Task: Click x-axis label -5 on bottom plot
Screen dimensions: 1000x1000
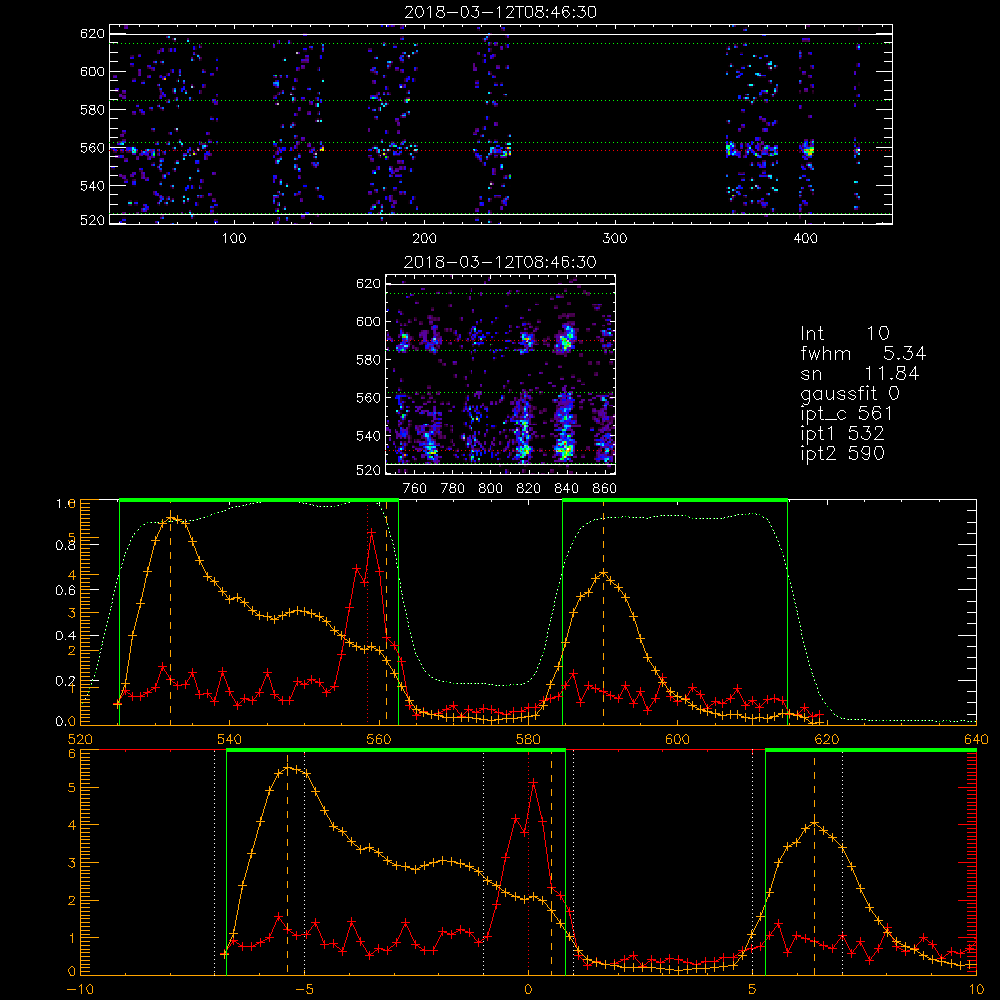Action: [304, 989]
